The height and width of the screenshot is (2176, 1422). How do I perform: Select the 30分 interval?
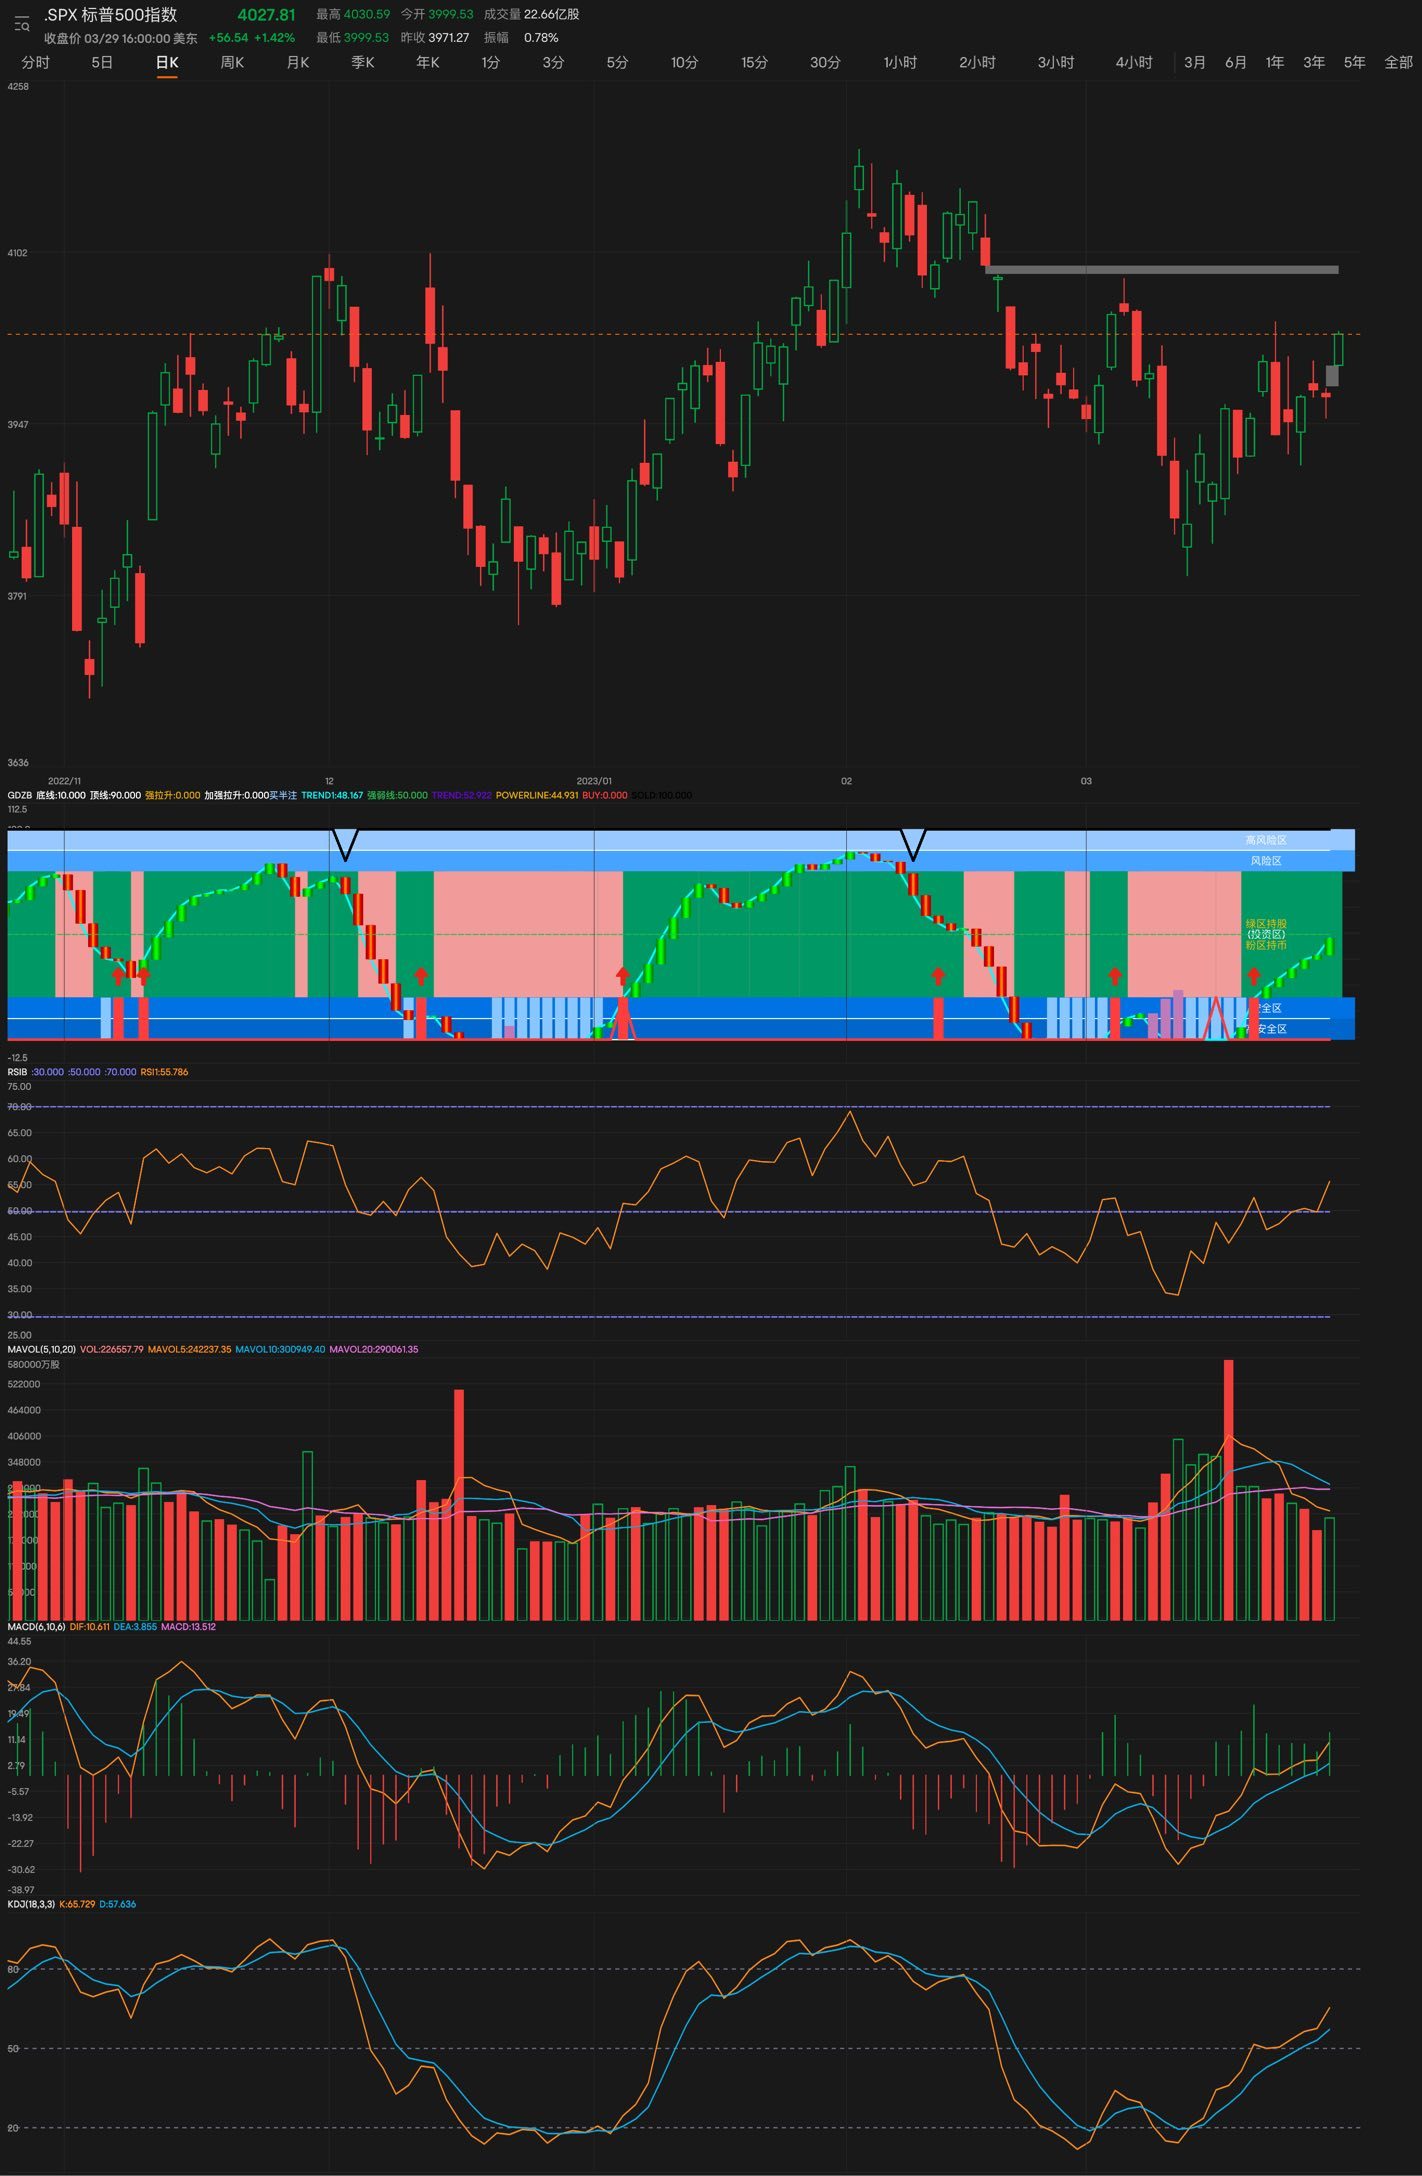pyautogui.click(x=825, y=62)
